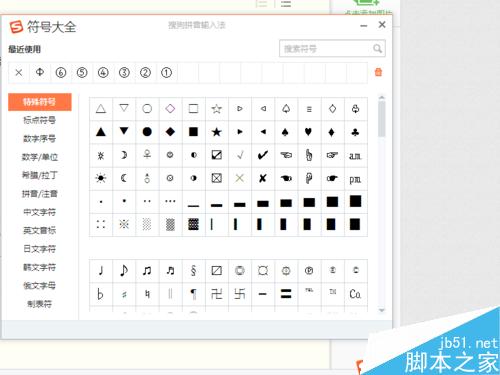This screenshot has height=375, width=500.
Task: Insert hollow triangle △ symbol
Action: (x=101, y=109)
